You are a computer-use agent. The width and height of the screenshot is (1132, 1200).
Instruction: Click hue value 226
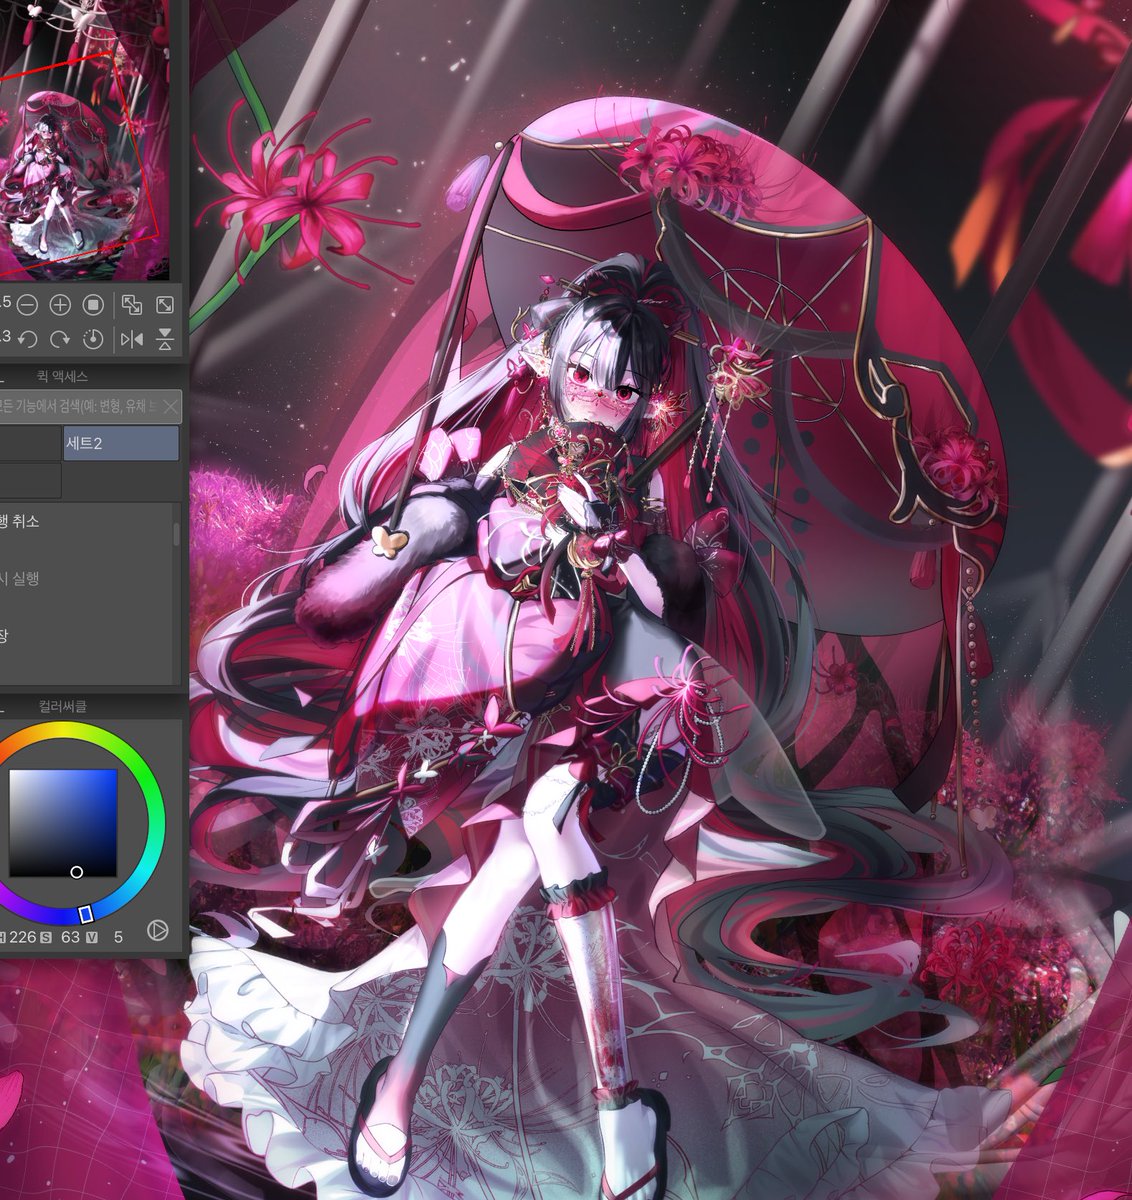(23, 937)
